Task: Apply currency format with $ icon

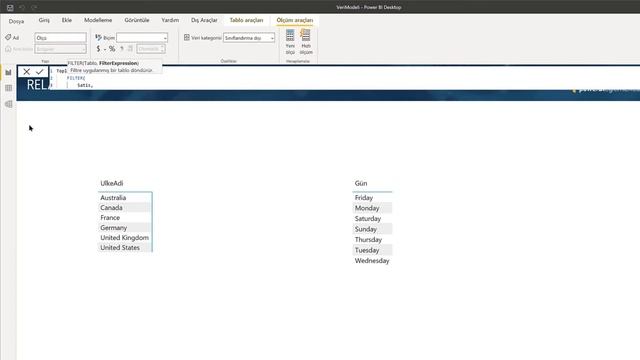Action: pyautogui.click(x=98, y=49)
